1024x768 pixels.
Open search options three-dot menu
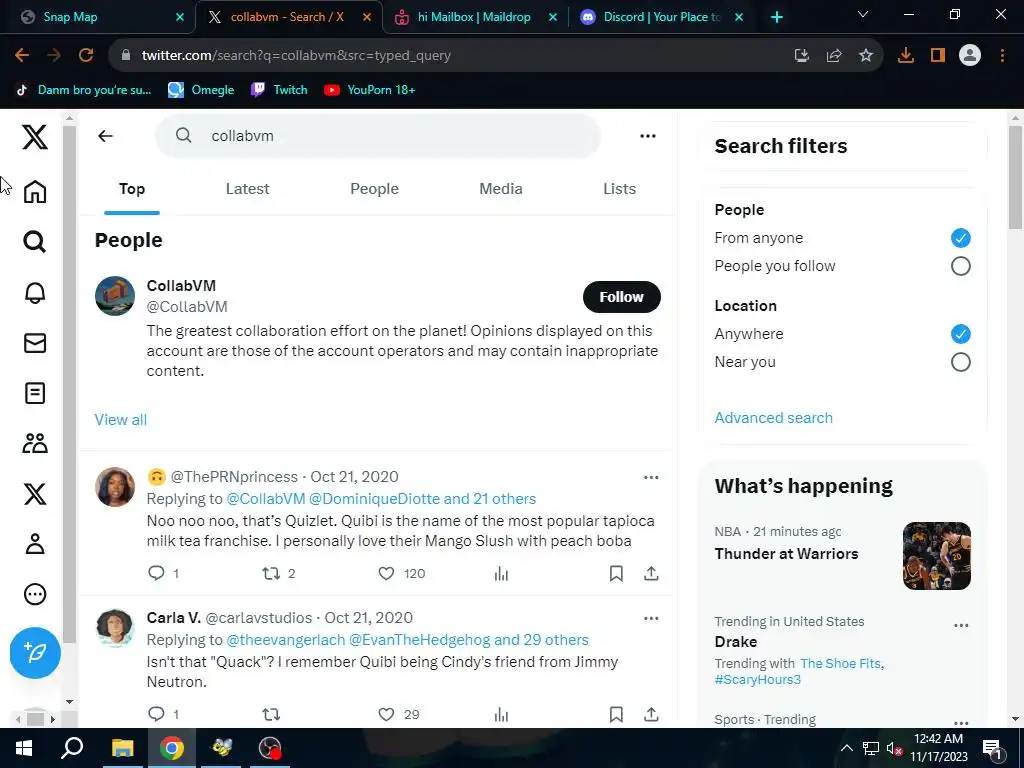click(648, 136)
